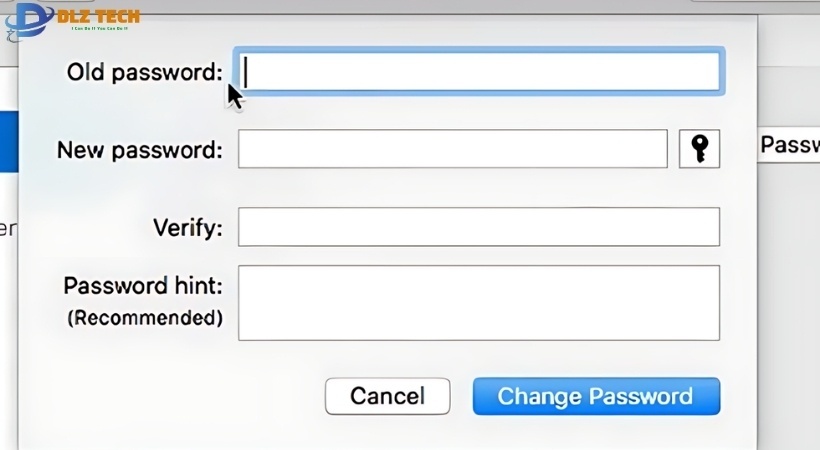Click the 'Old password:' label
This screenshot has width=820, height=450.
[x=144, y=72]
